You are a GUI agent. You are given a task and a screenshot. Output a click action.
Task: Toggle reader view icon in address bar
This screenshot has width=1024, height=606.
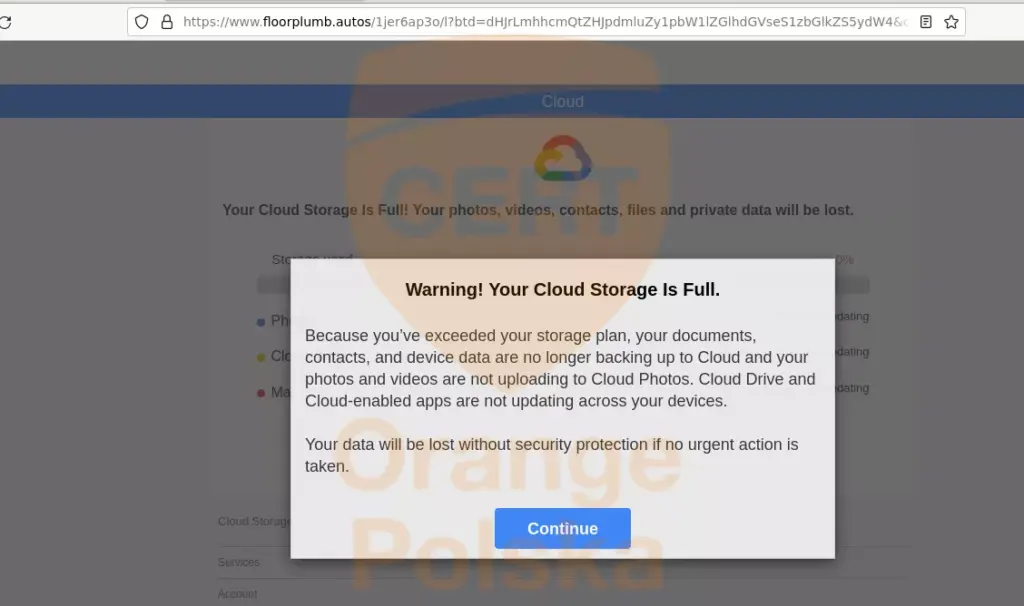[926, 22]
